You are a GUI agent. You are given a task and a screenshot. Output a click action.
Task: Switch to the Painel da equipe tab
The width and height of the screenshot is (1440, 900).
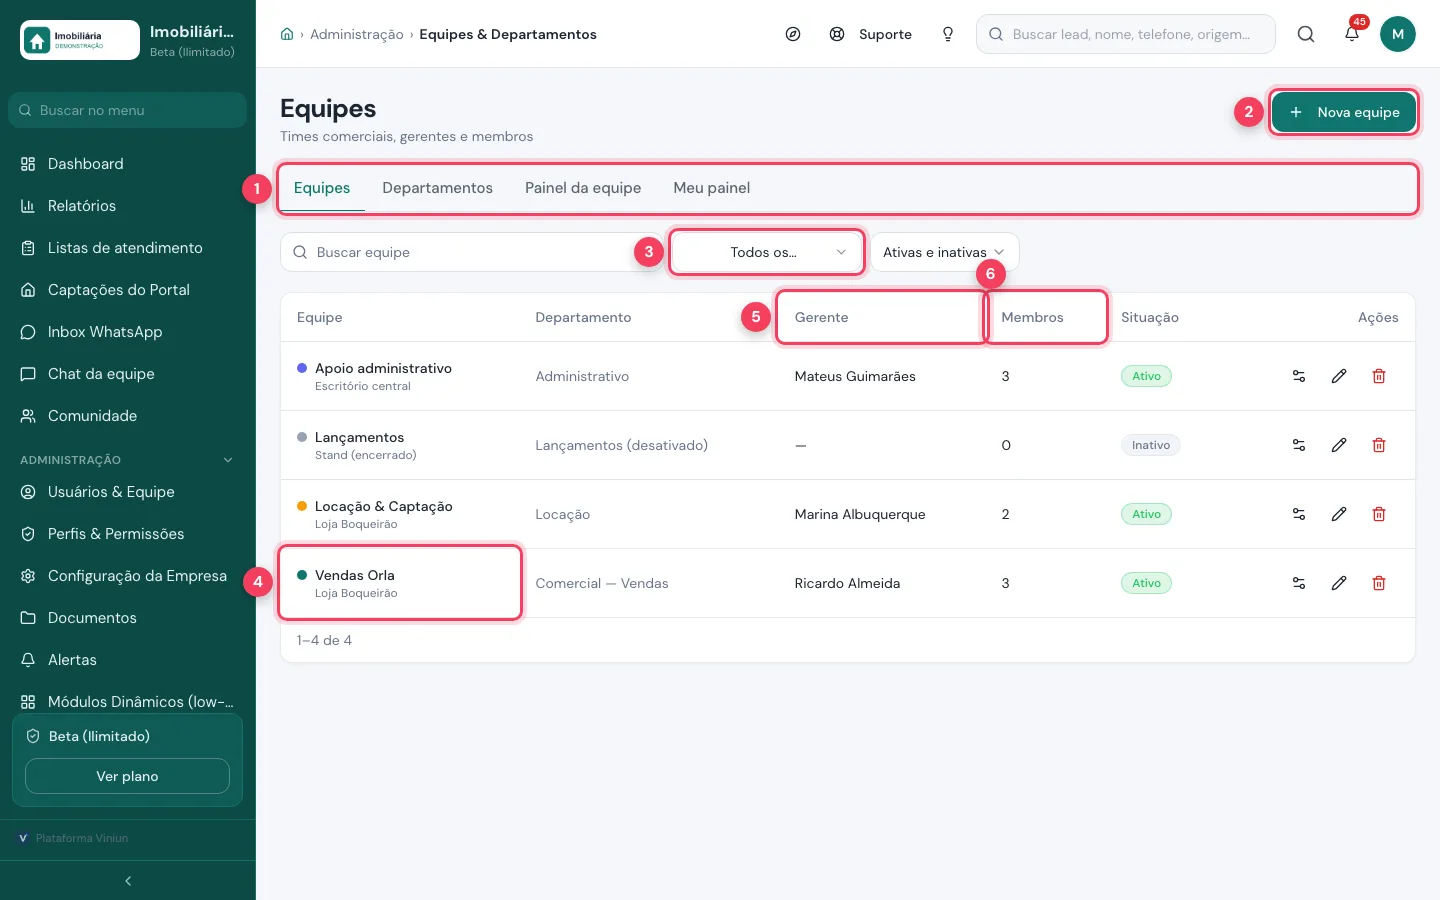click(583, 188)
